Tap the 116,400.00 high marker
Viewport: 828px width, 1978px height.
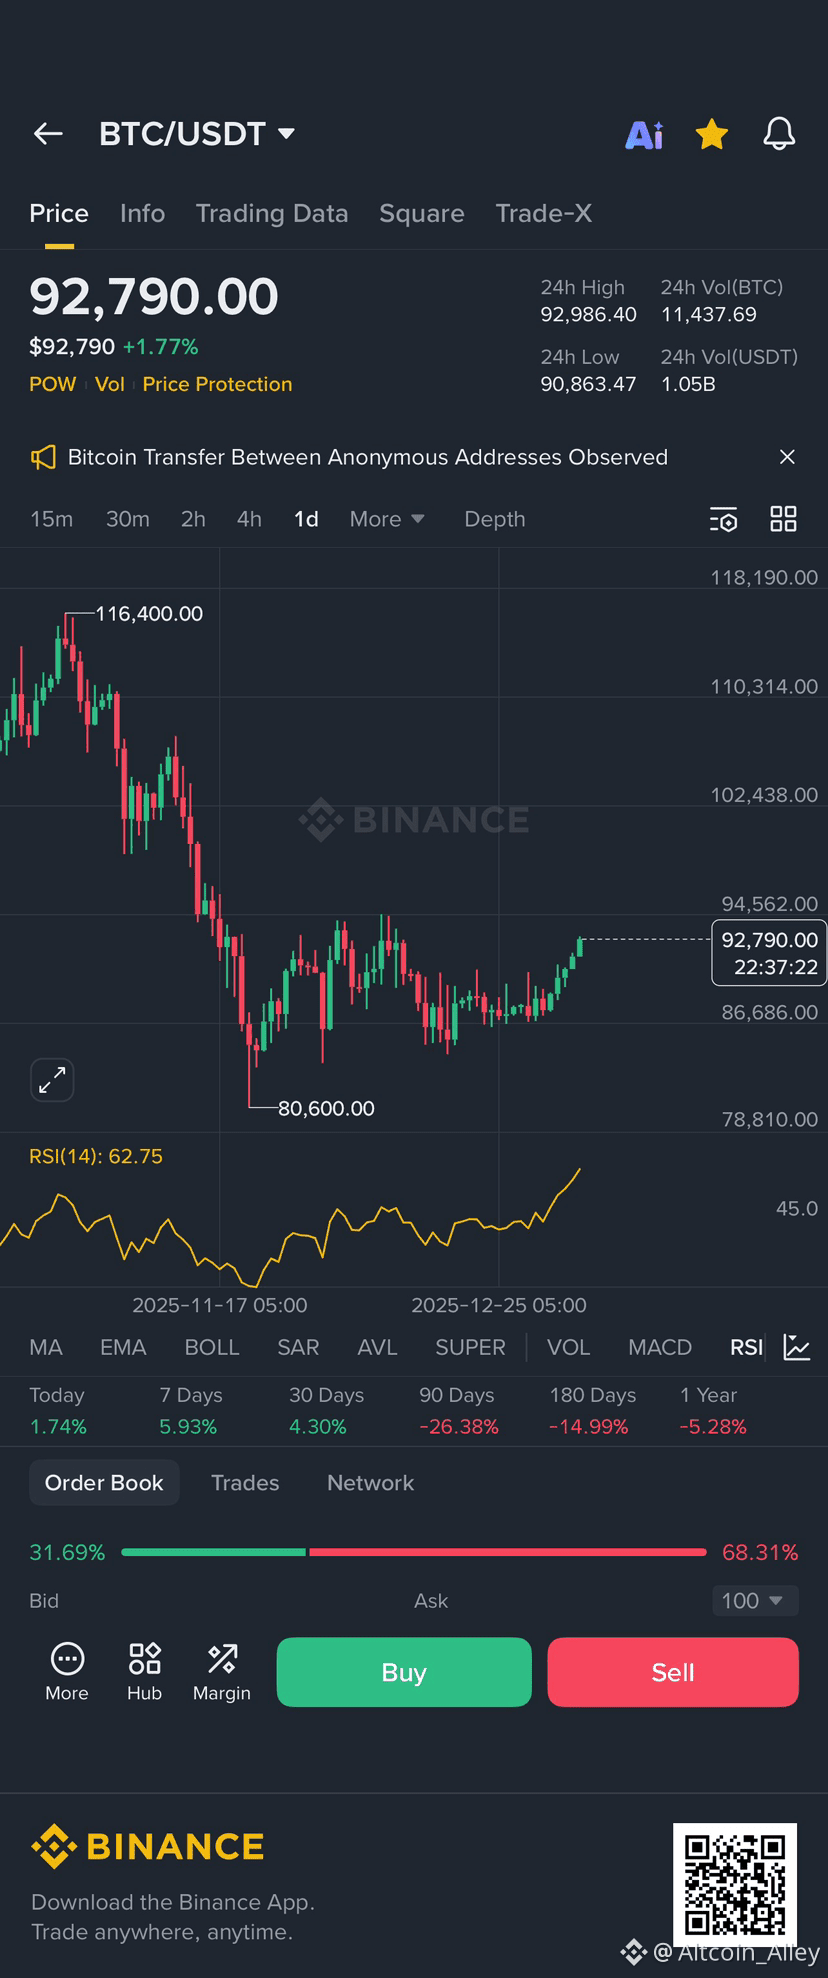click(x=149, y=614)
